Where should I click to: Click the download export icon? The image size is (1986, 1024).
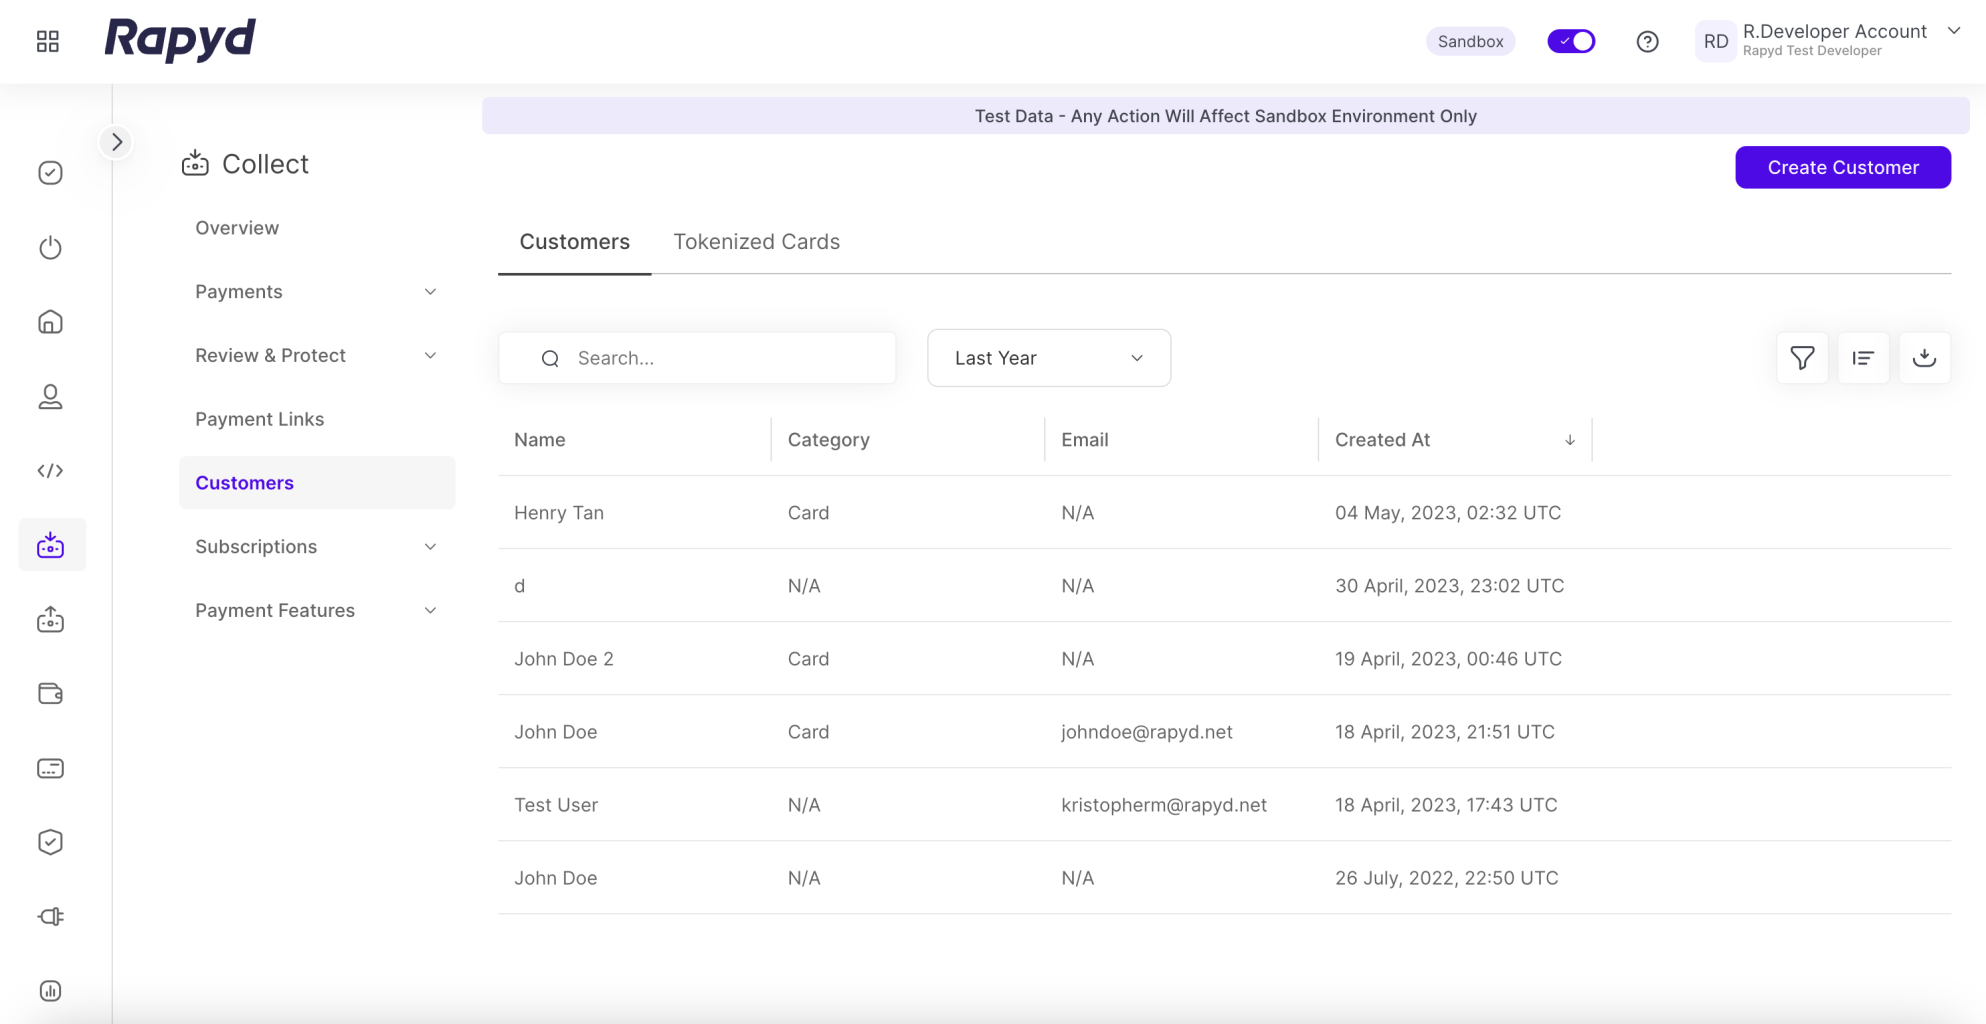pyautogui.click(x=1924, y=358)
